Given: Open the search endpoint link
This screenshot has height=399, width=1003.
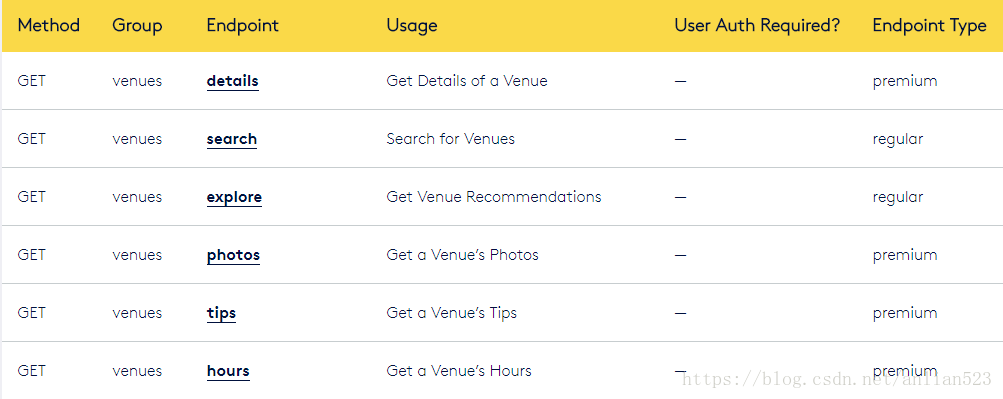Looking at the screenshot, I should [232, 139].
